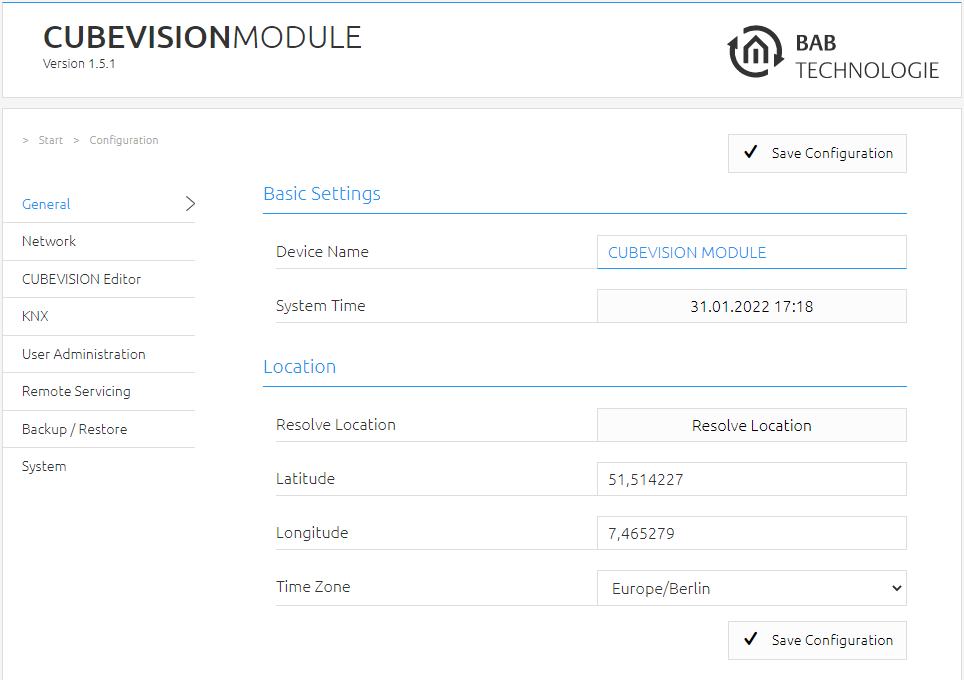The width and height of the screenshot is (964, 680).
Task: Select Remote Servicing in sidebar
Action: (99, 392)
